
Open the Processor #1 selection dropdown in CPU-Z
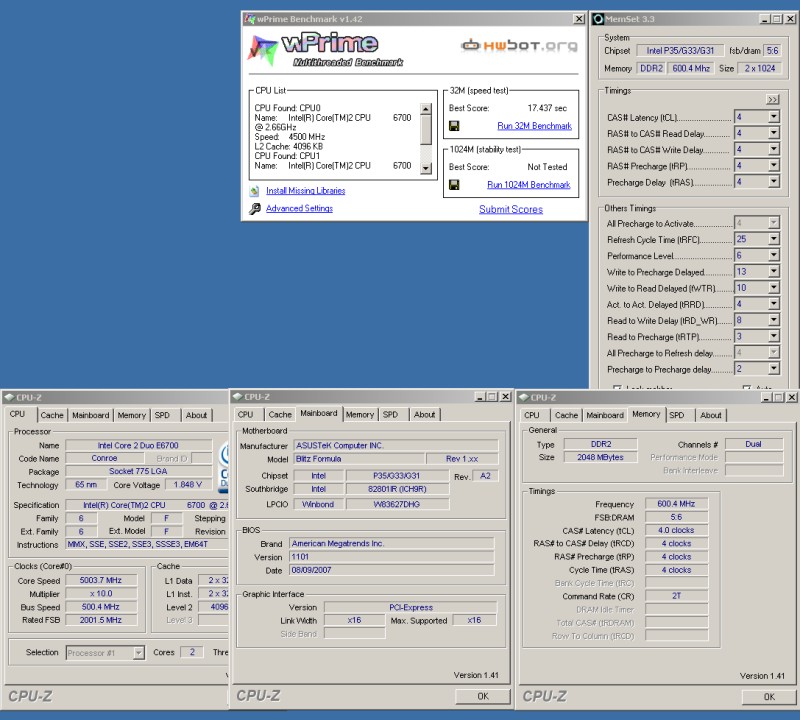[138, 653]
